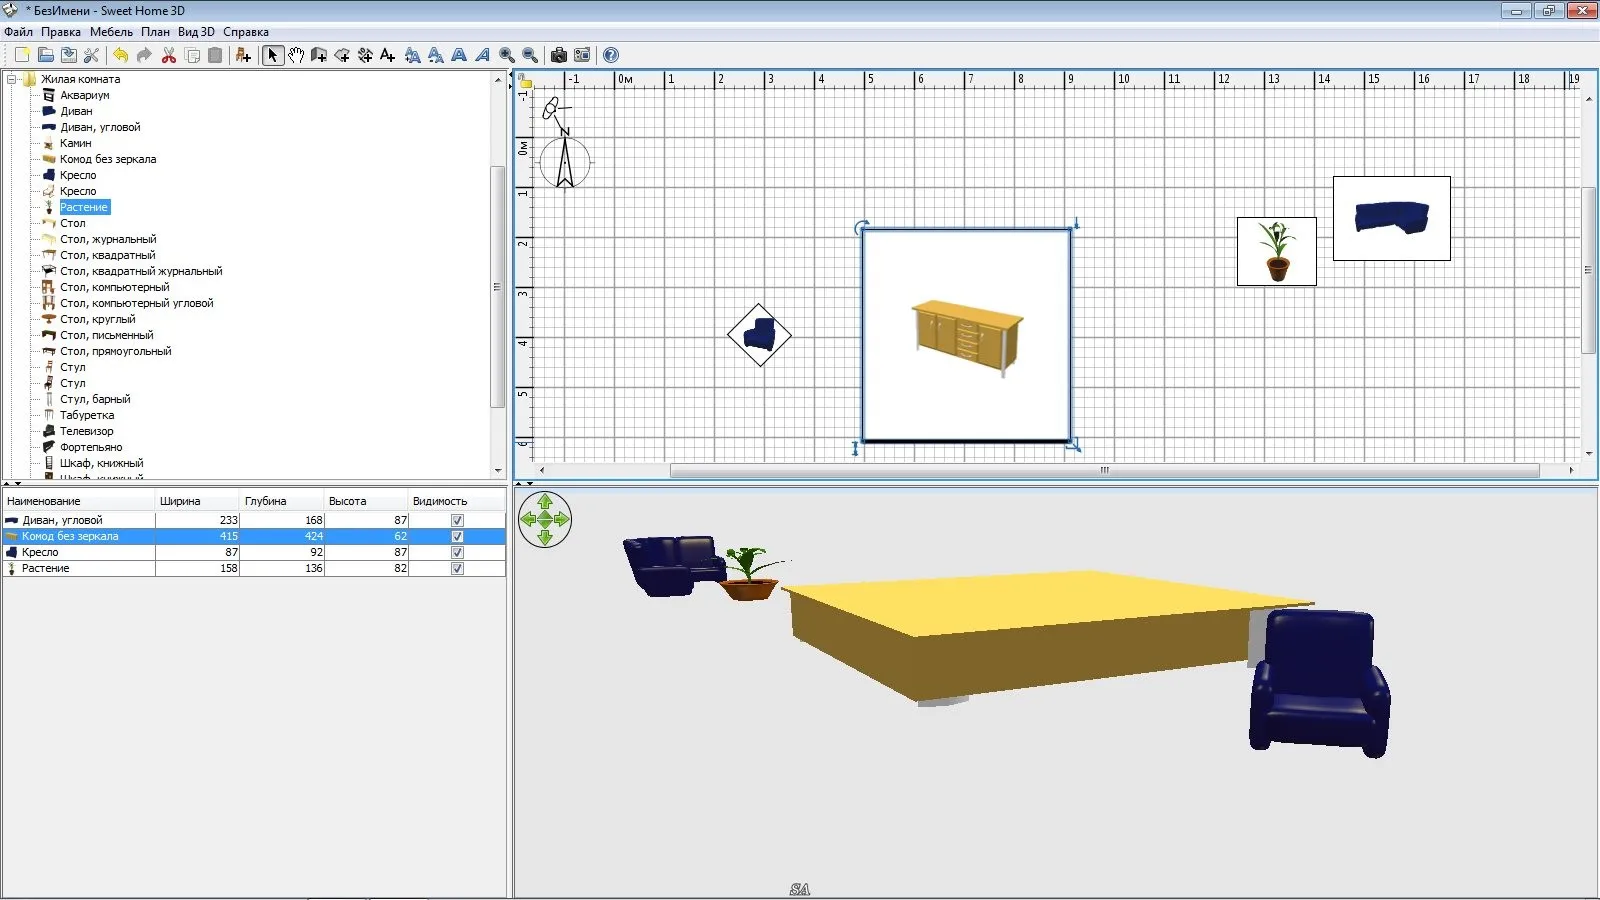
Task: Copy the selected furniture
Action: [192, 55]
